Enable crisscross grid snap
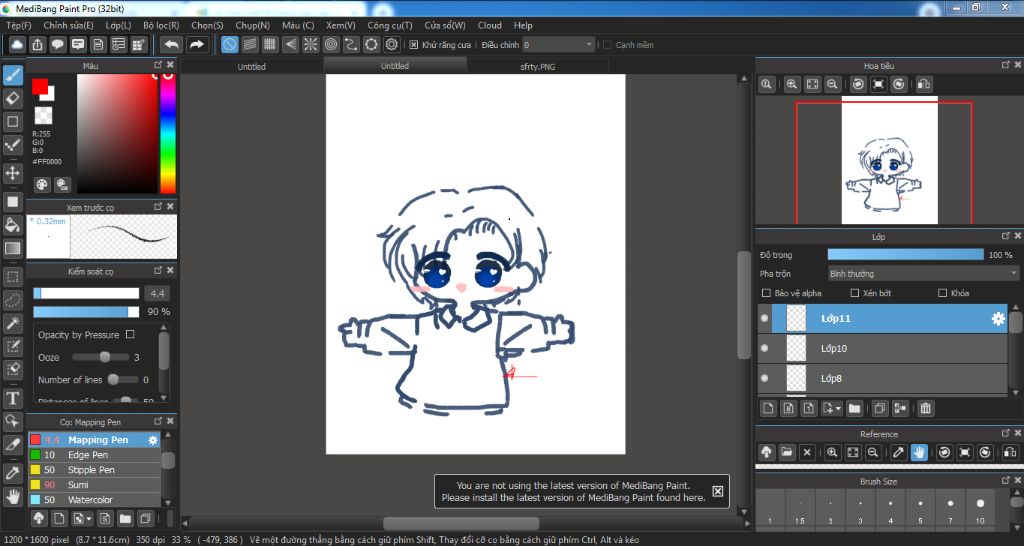 (x=270, y=44)
